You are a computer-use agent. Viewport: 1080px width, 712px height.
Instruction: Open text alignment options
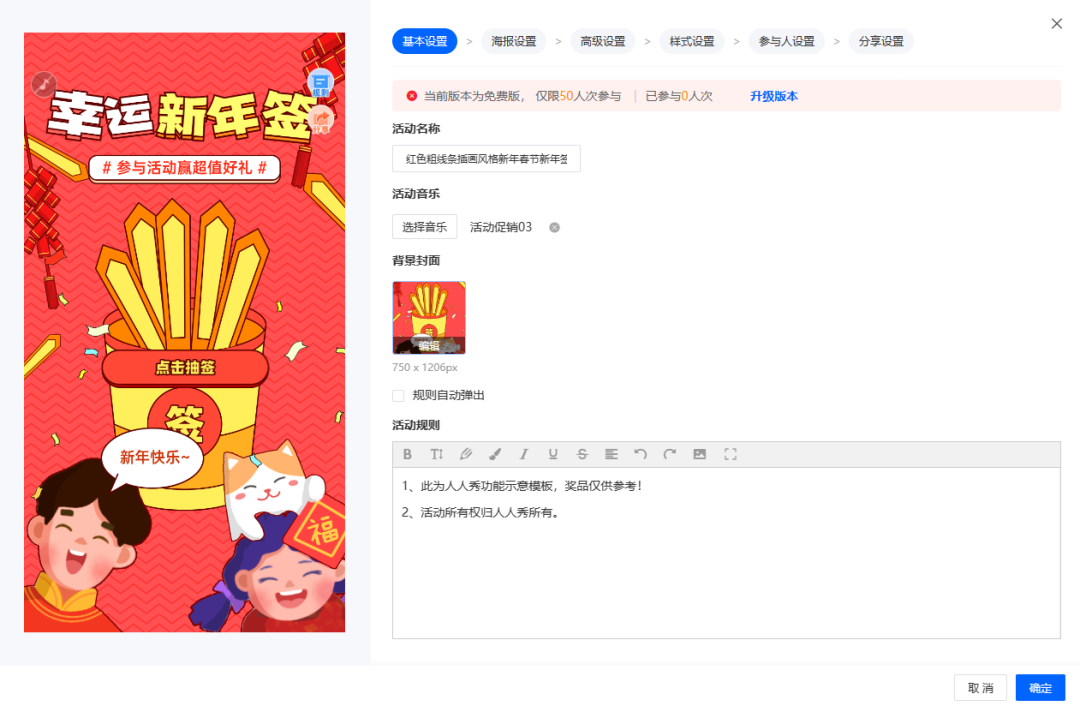pos(611,454)
